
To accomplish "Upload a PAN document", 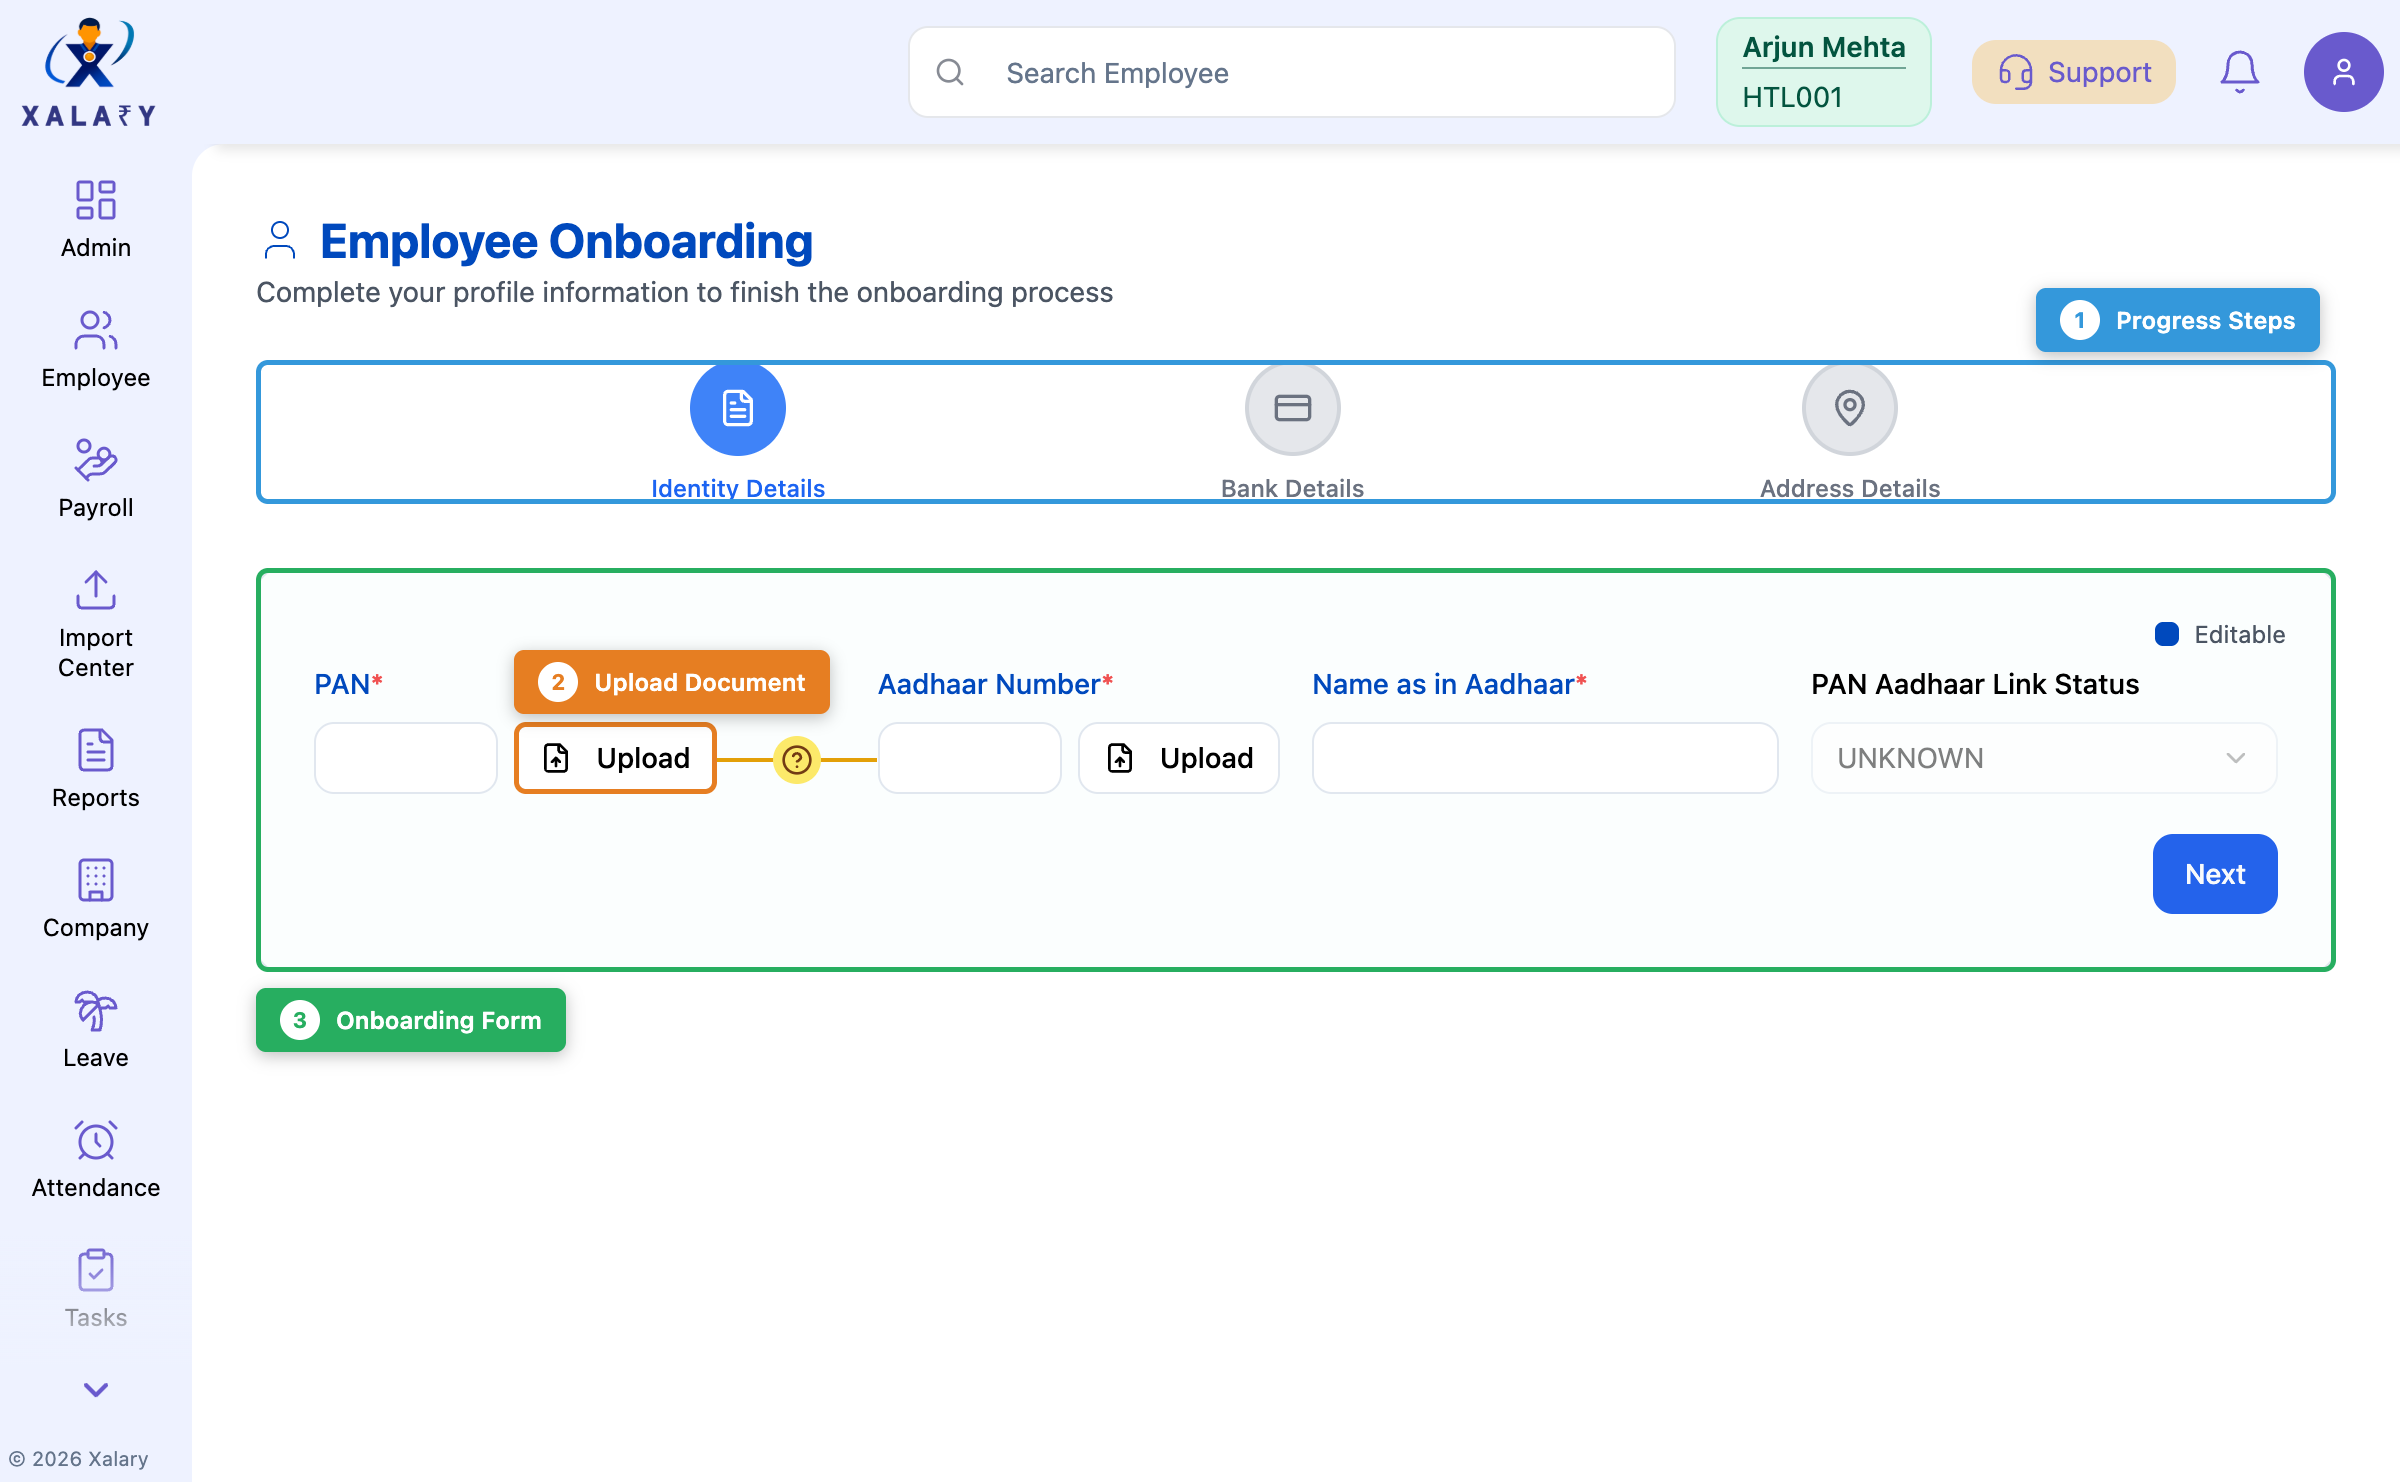I will 614,758.
